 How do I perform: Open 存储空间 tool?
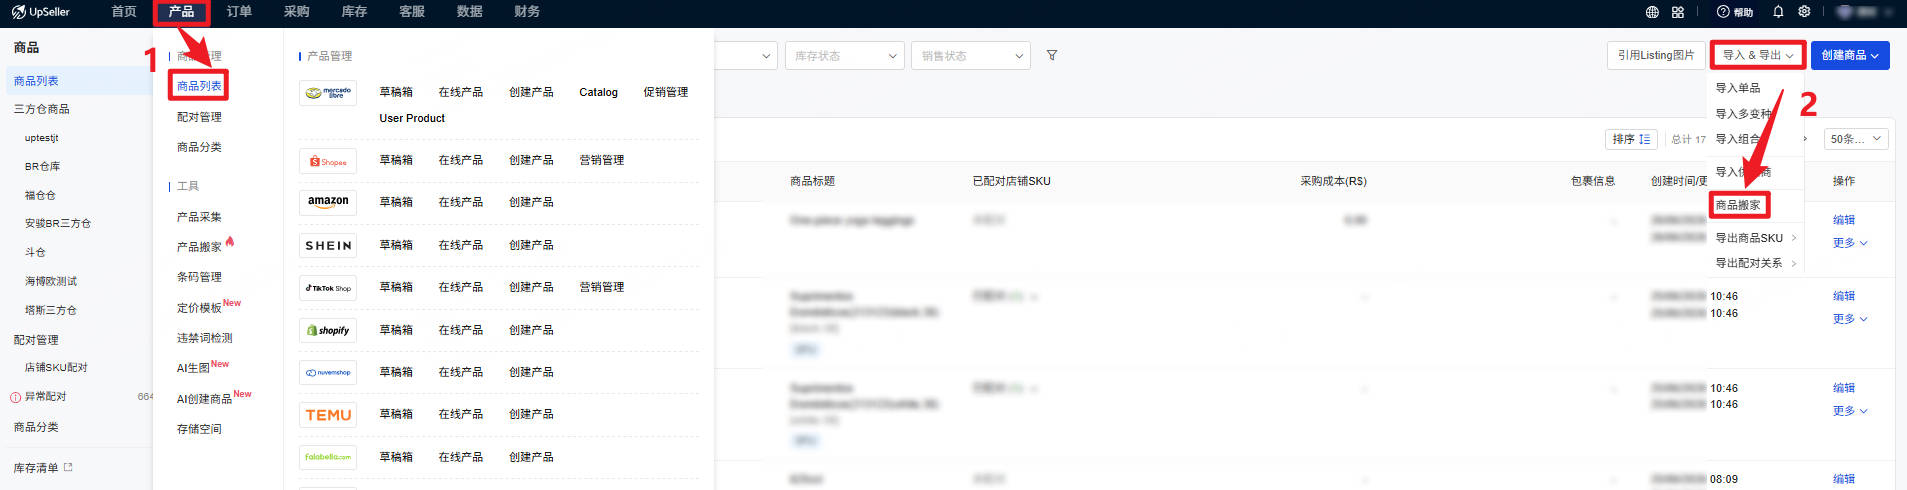199,429
